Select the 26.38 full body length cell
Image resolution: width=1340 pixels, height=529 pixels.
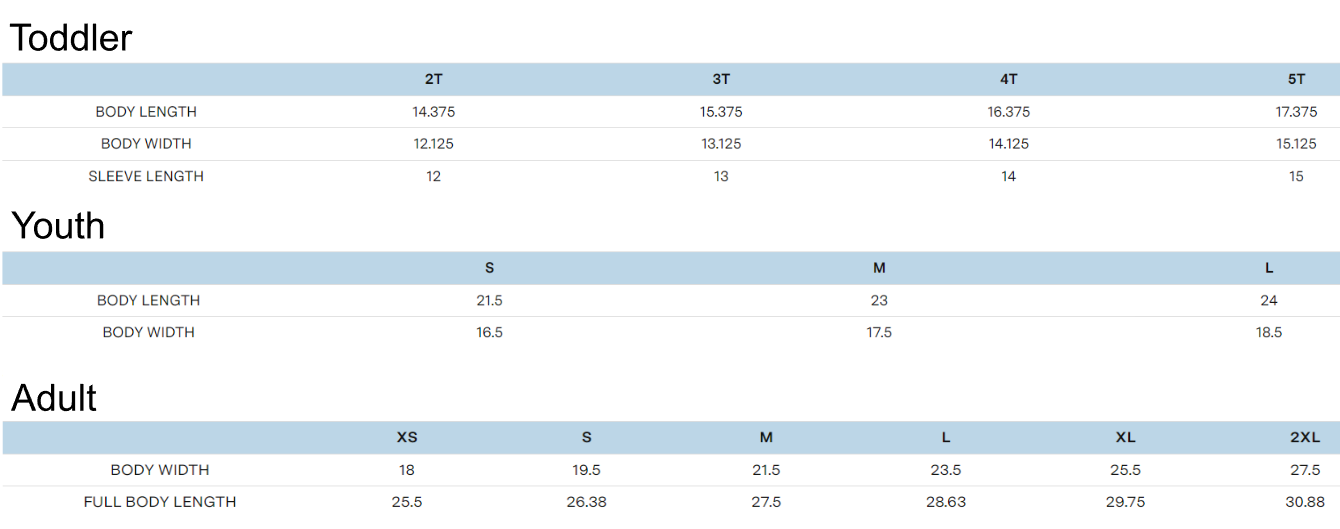tap(586, 502)
